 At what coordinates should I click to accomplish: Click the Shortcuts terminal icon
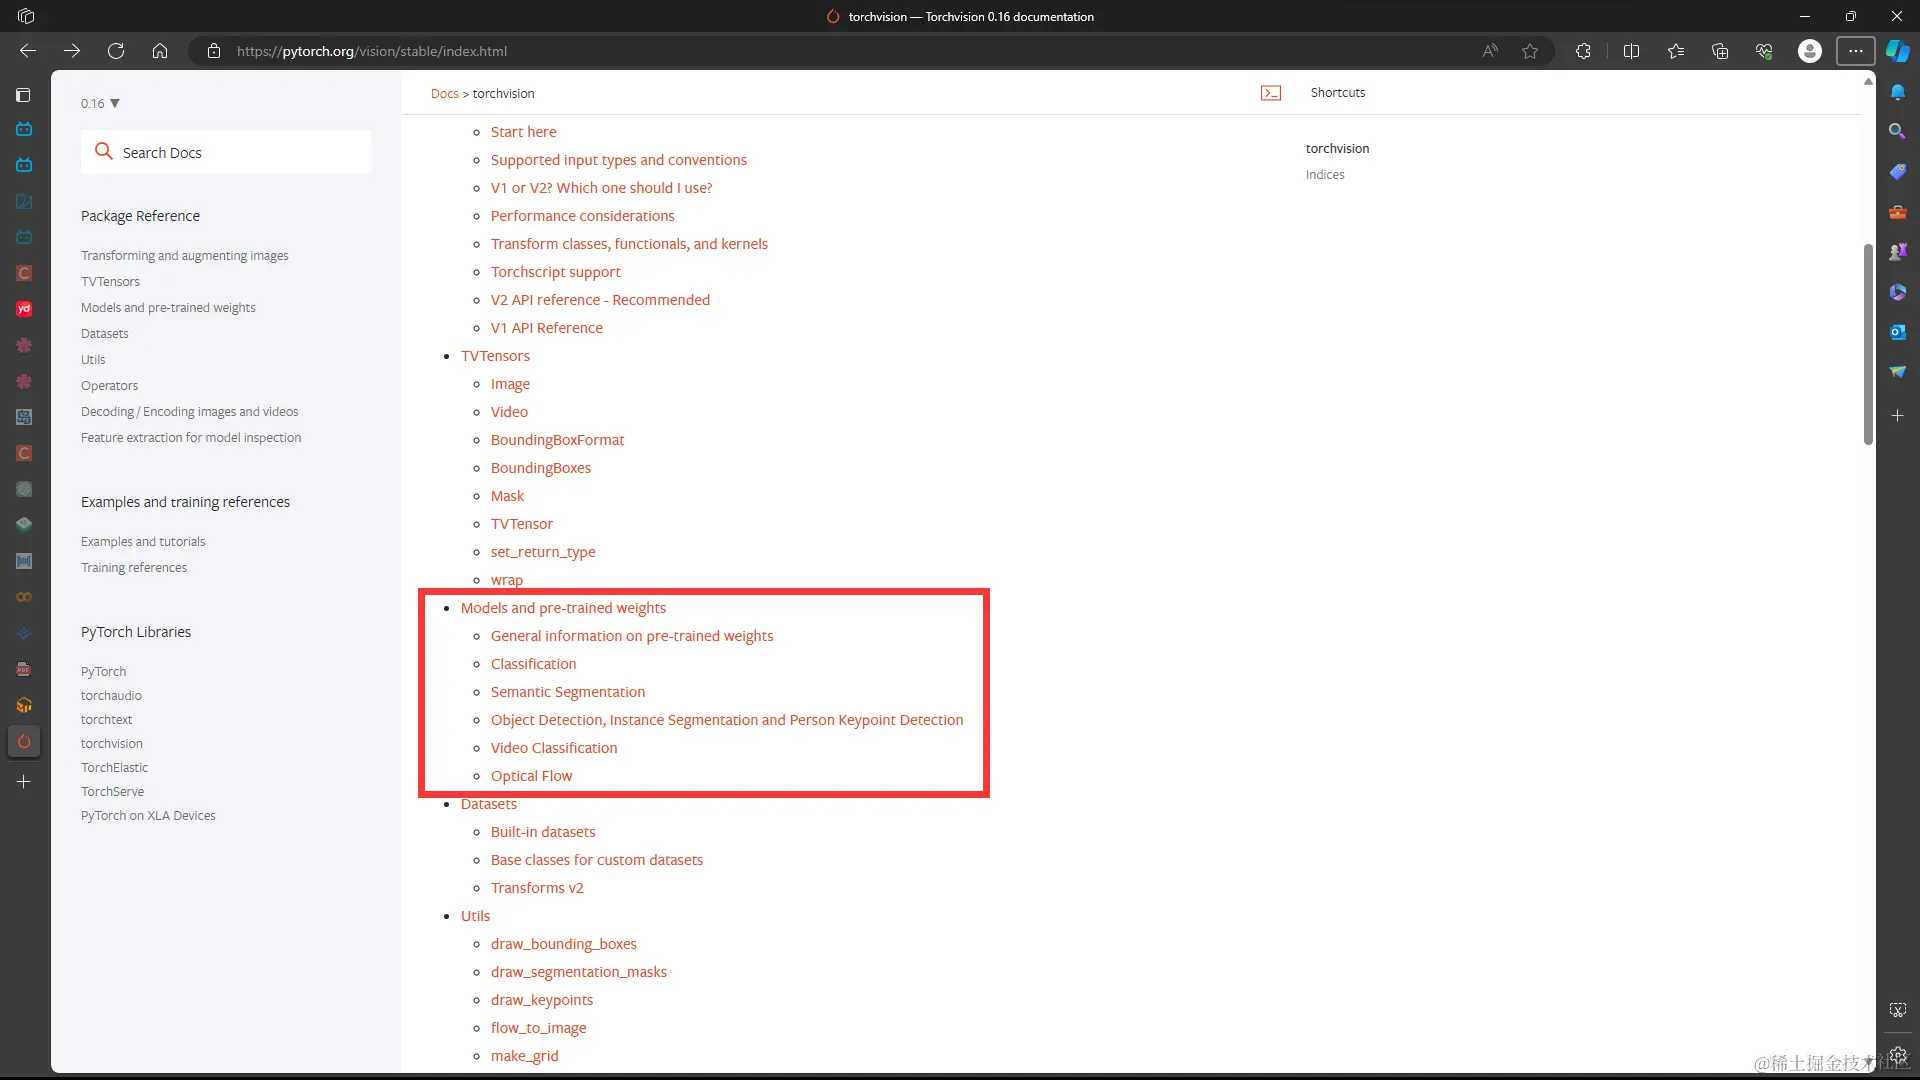(1271, 93)
